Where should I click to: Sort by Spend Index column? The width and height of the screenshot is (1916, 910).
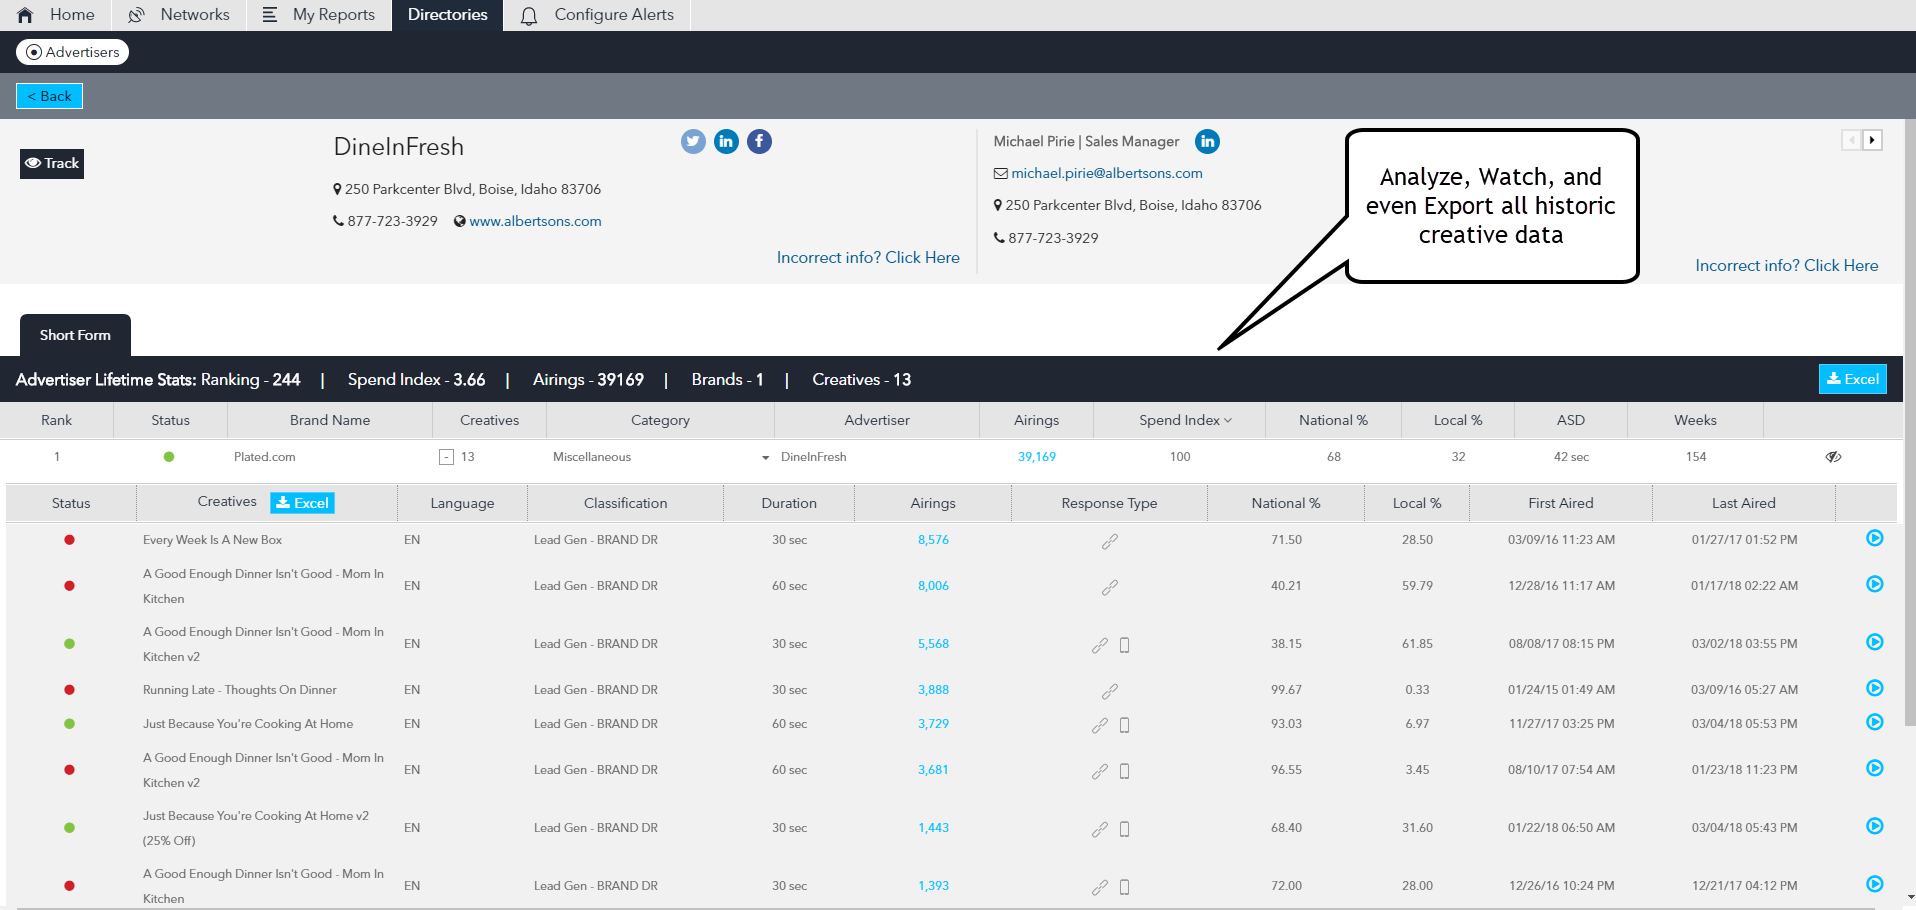(x=1185, y=420)
